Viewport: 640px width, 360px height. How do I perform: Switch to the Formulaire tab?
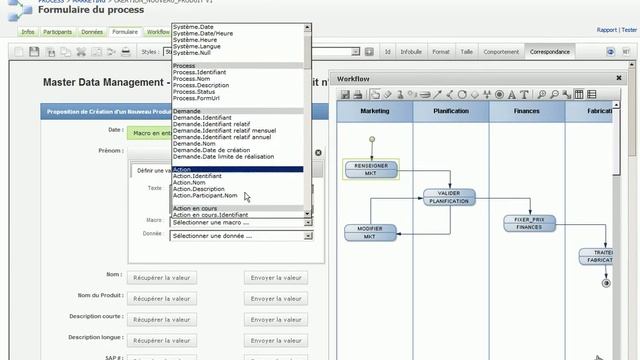[125, 32]
